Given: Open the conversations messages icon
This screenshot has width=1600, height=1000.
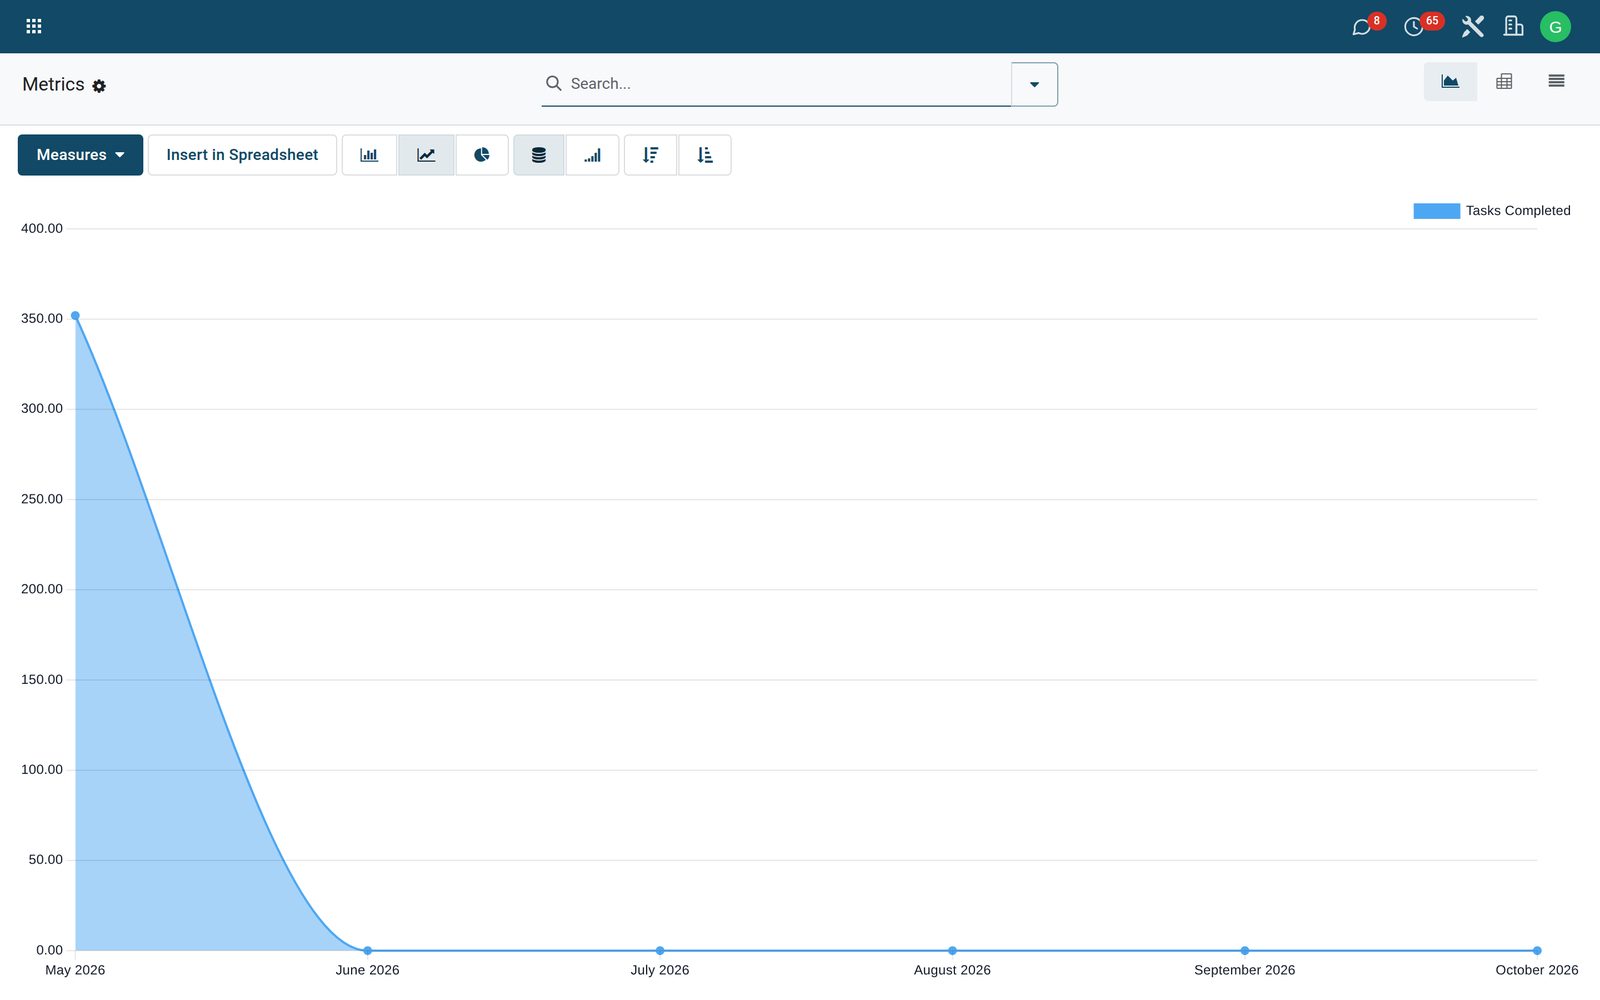Looking at the screenshot, I should 1361,27.
